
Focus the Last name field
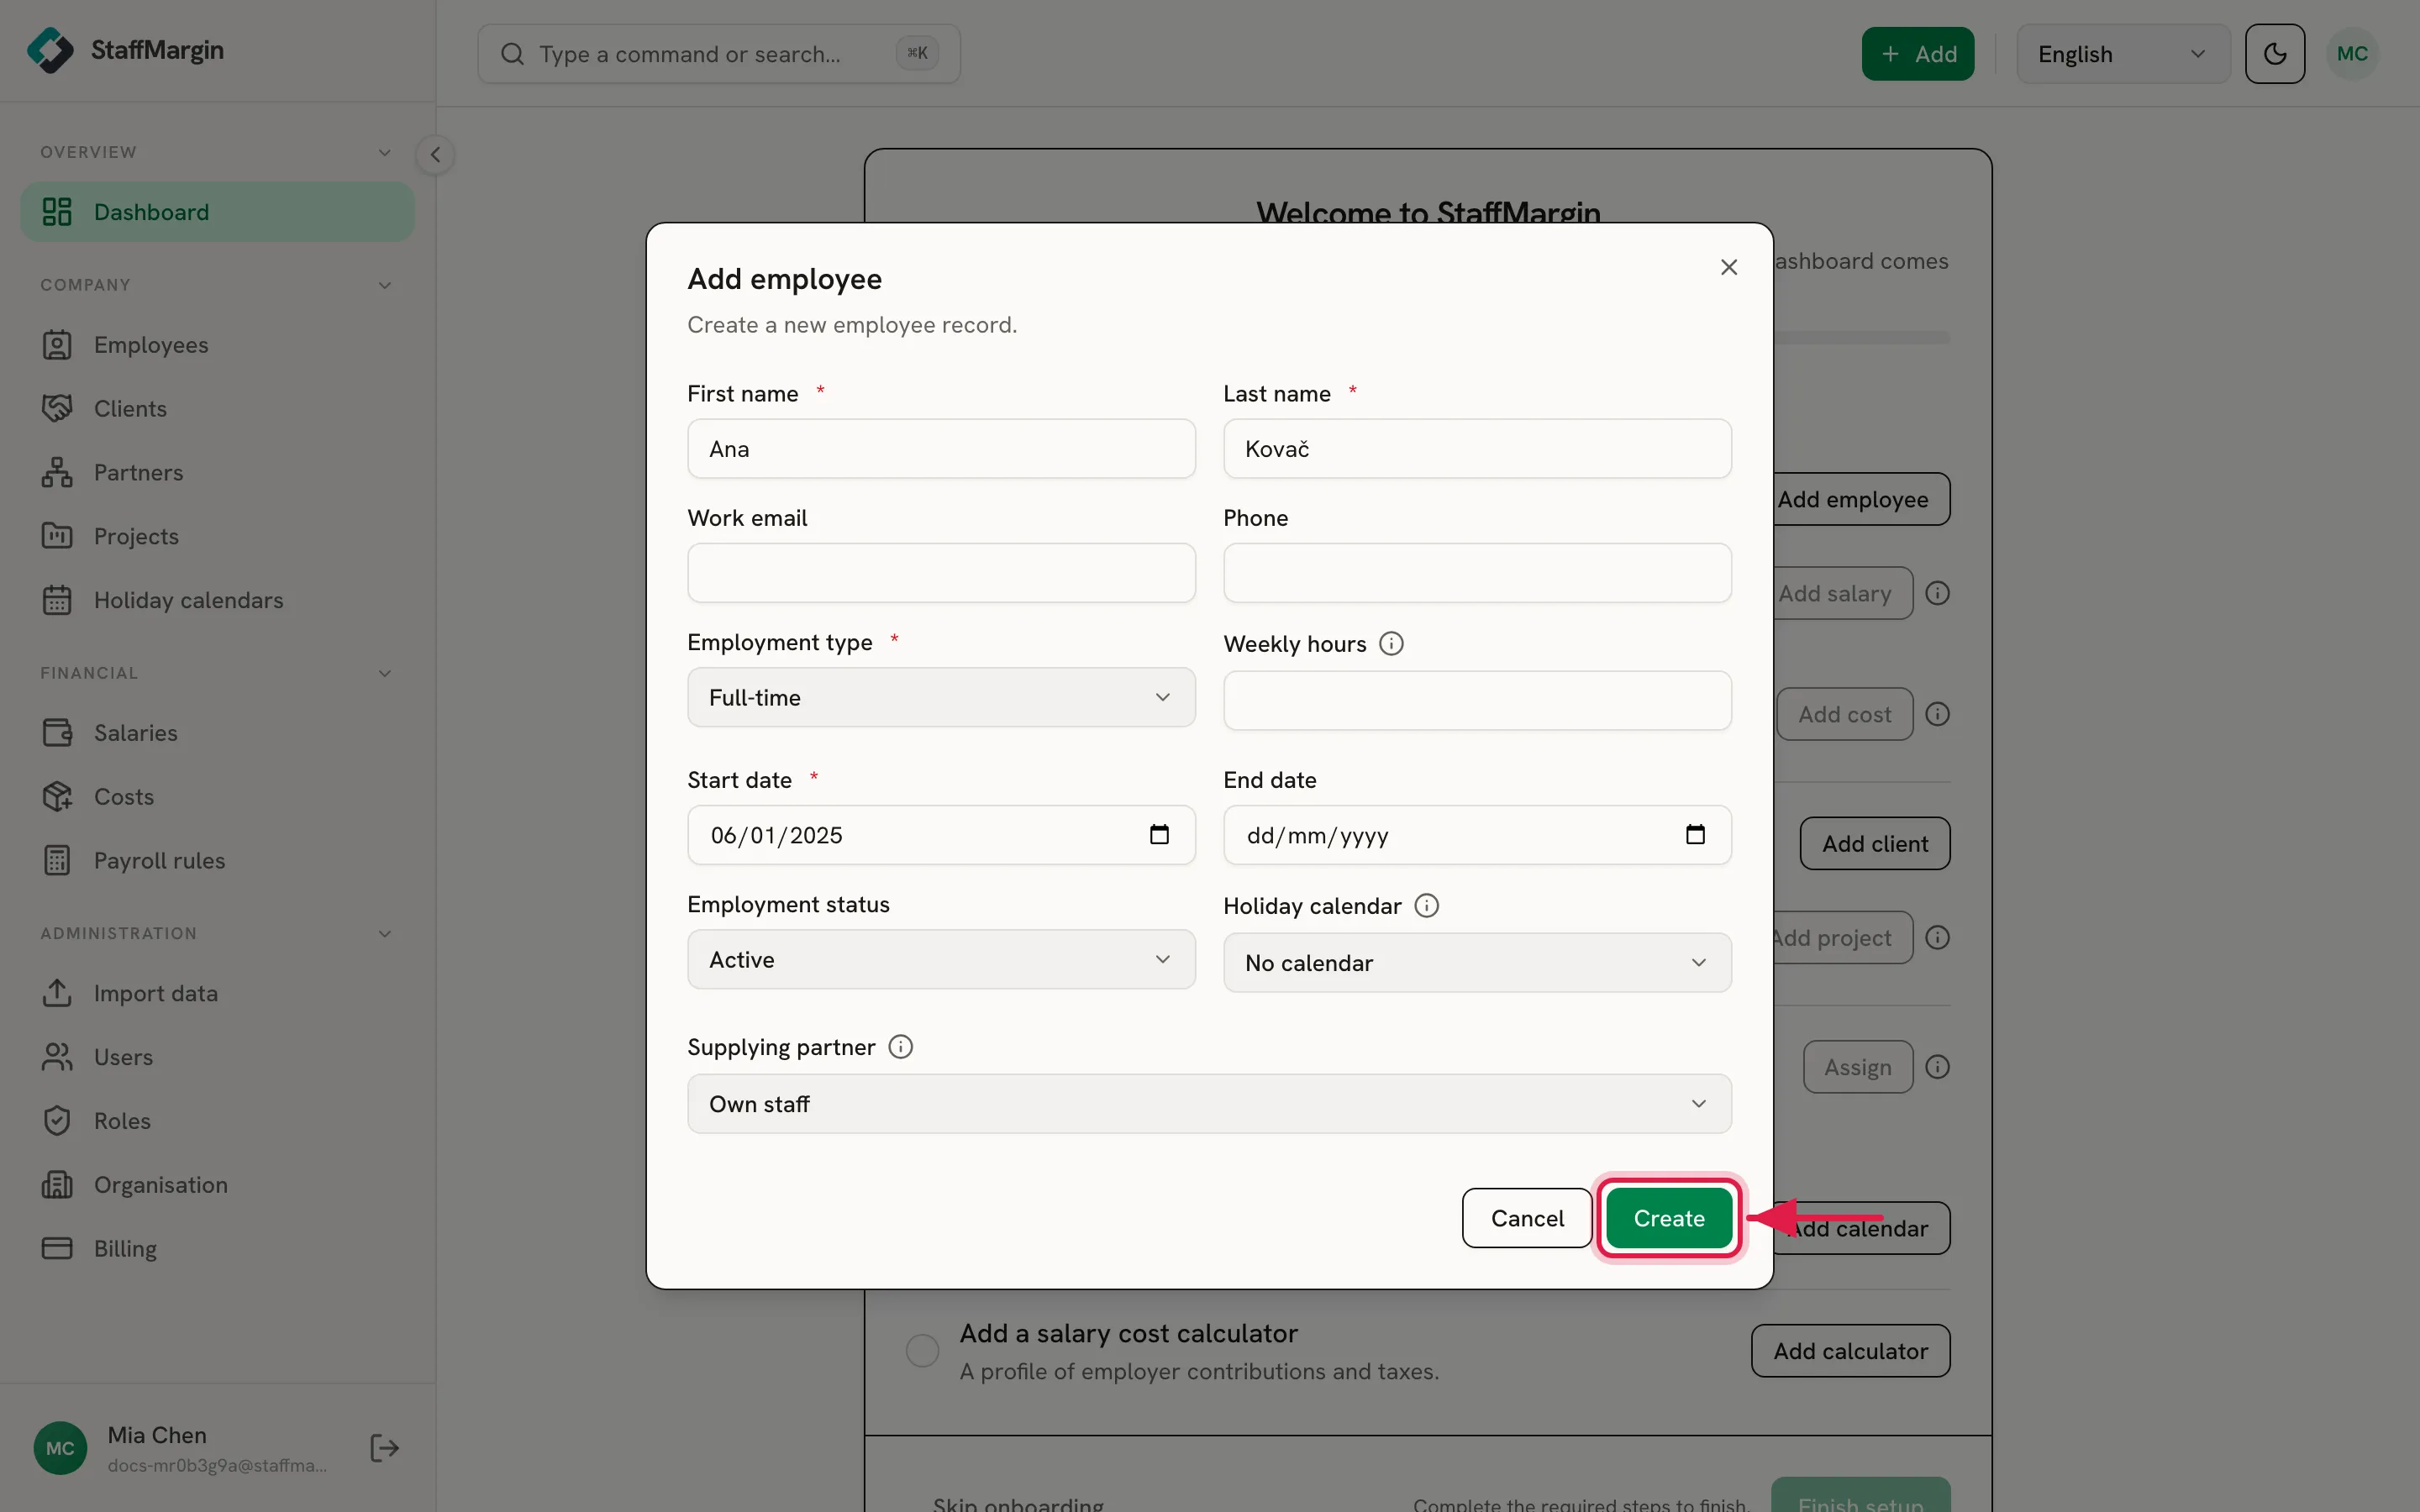[x=1477, y=449]
